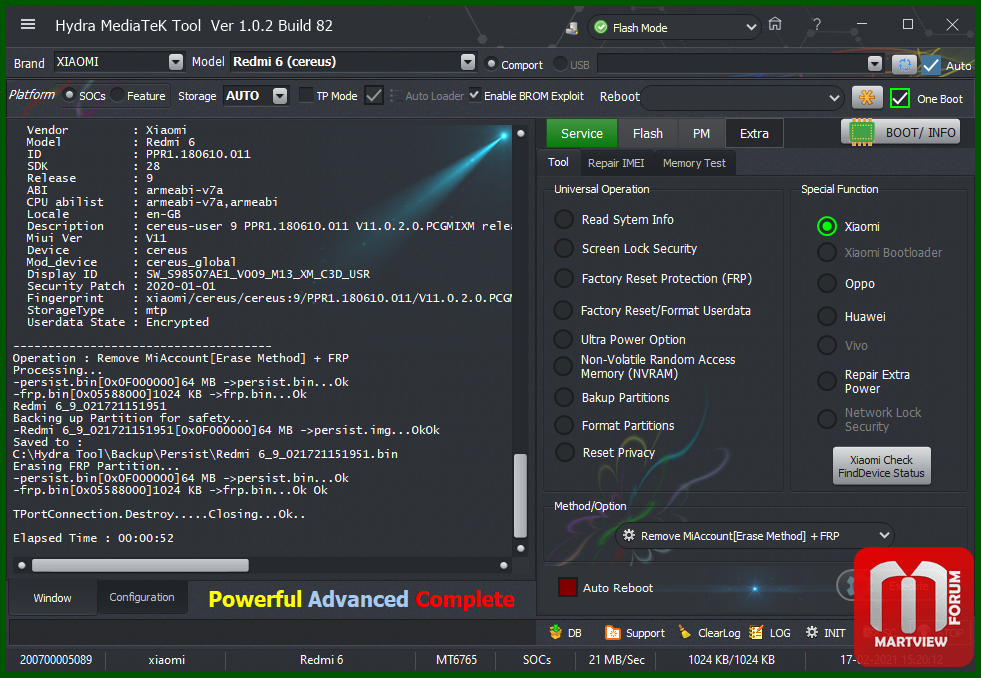Click the help question mark icon
Viewport: 981px width, 678px height.
pyautogui.click(x=818, y=24)
